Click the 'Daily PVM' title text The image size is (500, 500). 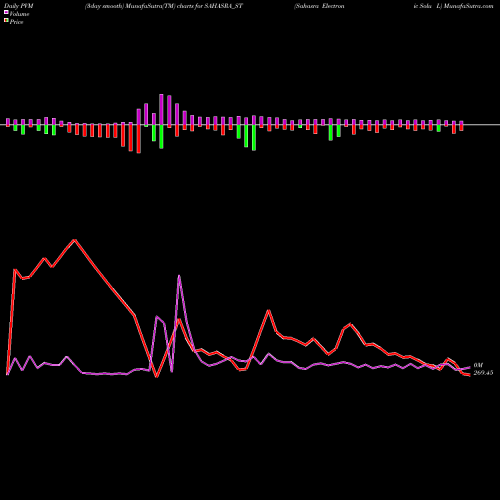19,6
